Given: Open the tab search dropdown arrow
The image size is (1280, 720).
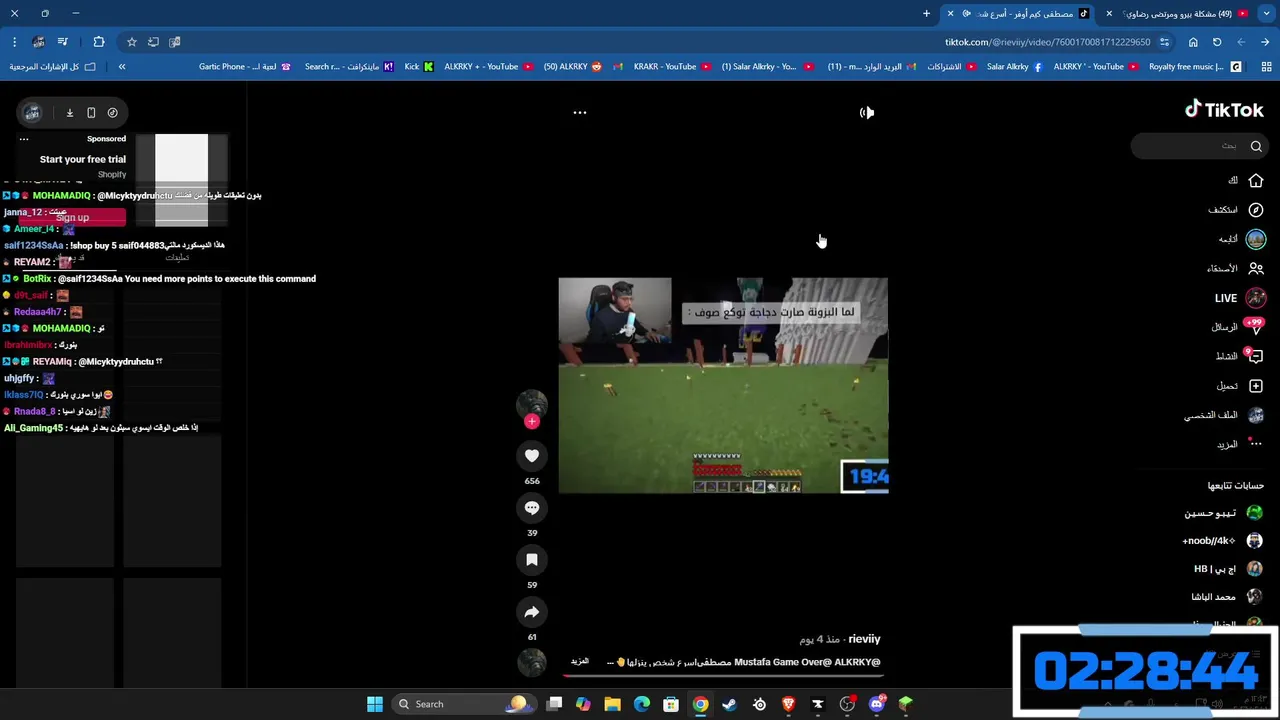Looking at the screenshot, I should pos(1265,14).
